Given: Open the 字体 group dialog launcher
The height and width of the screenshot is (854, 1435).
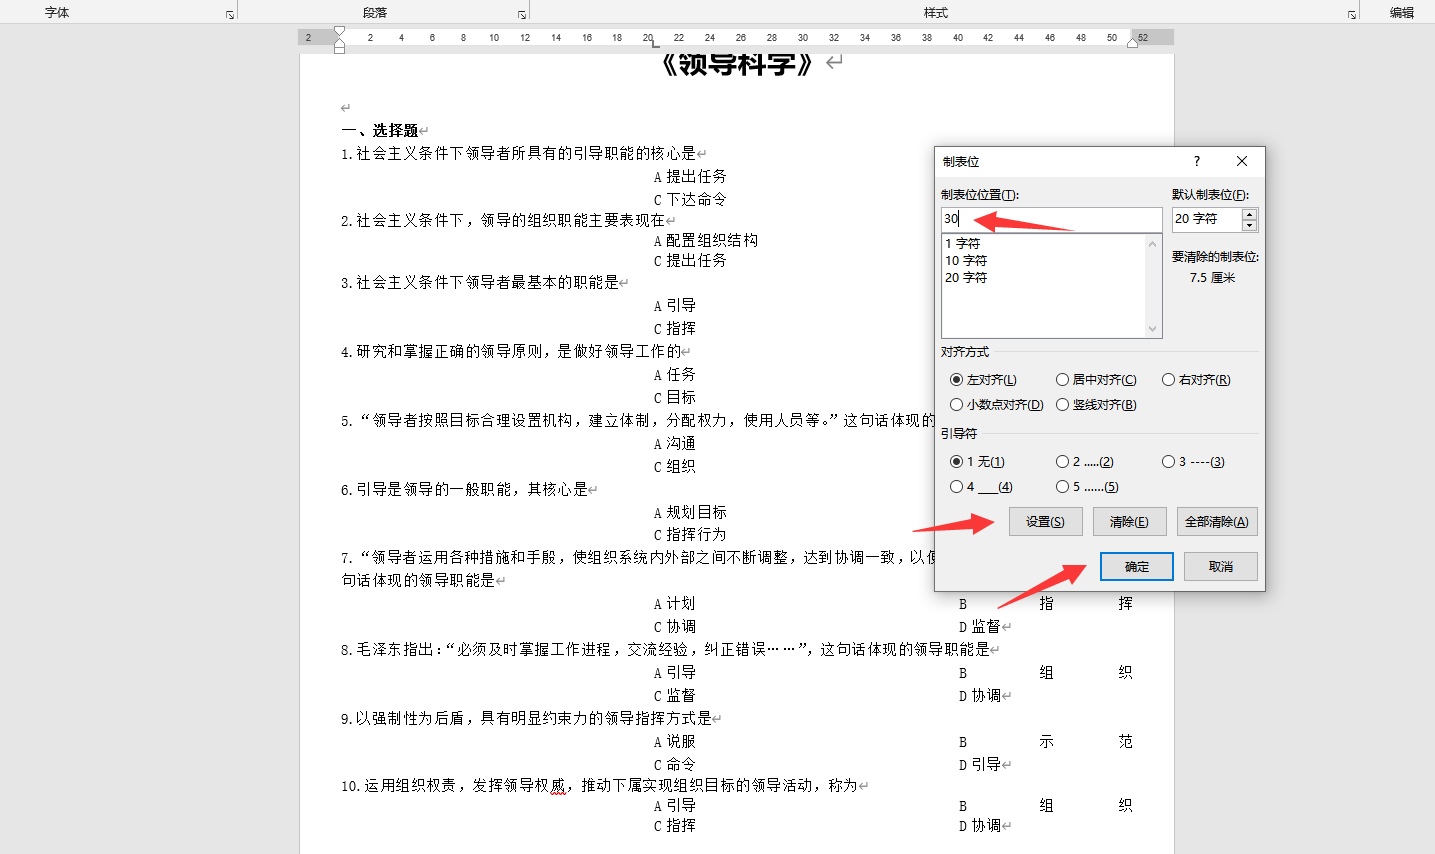Looking at the screenshot, I should [x=230, y=15].
